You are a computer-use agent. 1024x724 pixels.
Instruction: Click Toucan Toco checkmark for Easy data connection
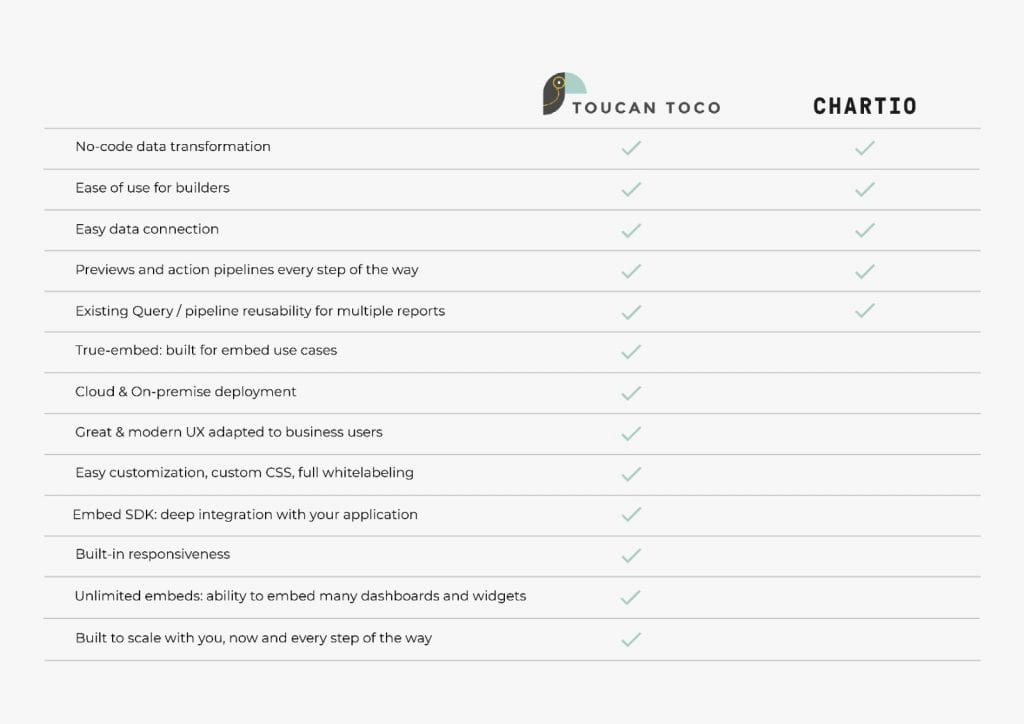tap(631, 230)
